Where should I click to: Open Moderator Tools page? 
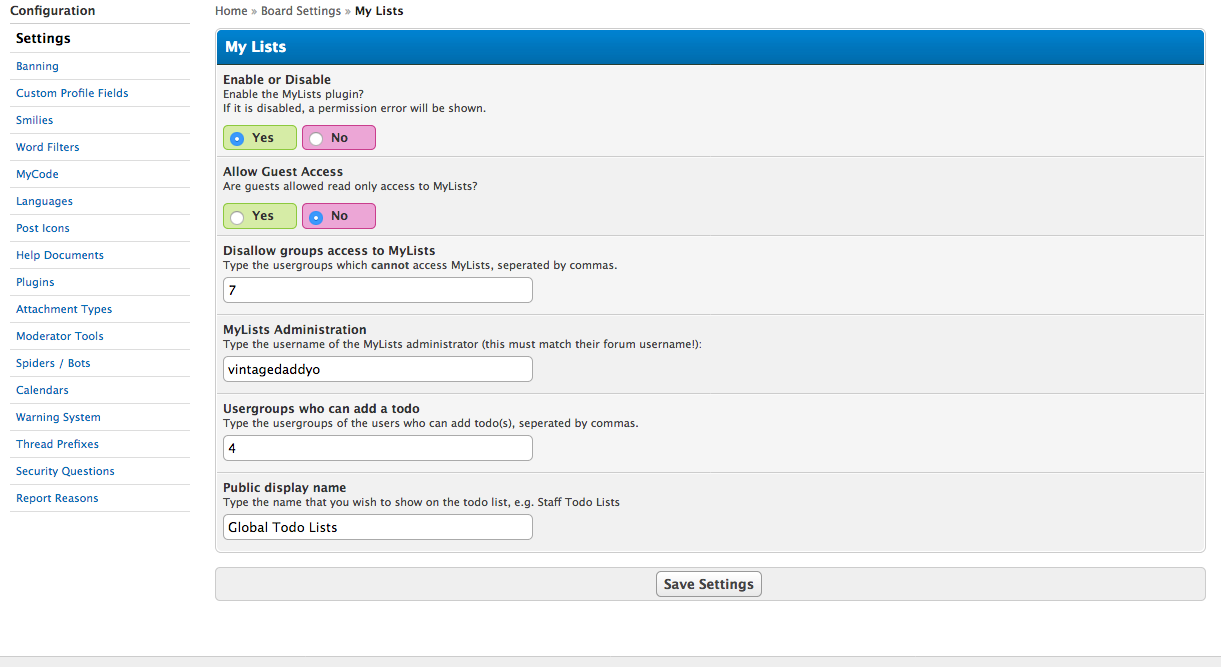(x=60, y=336)
